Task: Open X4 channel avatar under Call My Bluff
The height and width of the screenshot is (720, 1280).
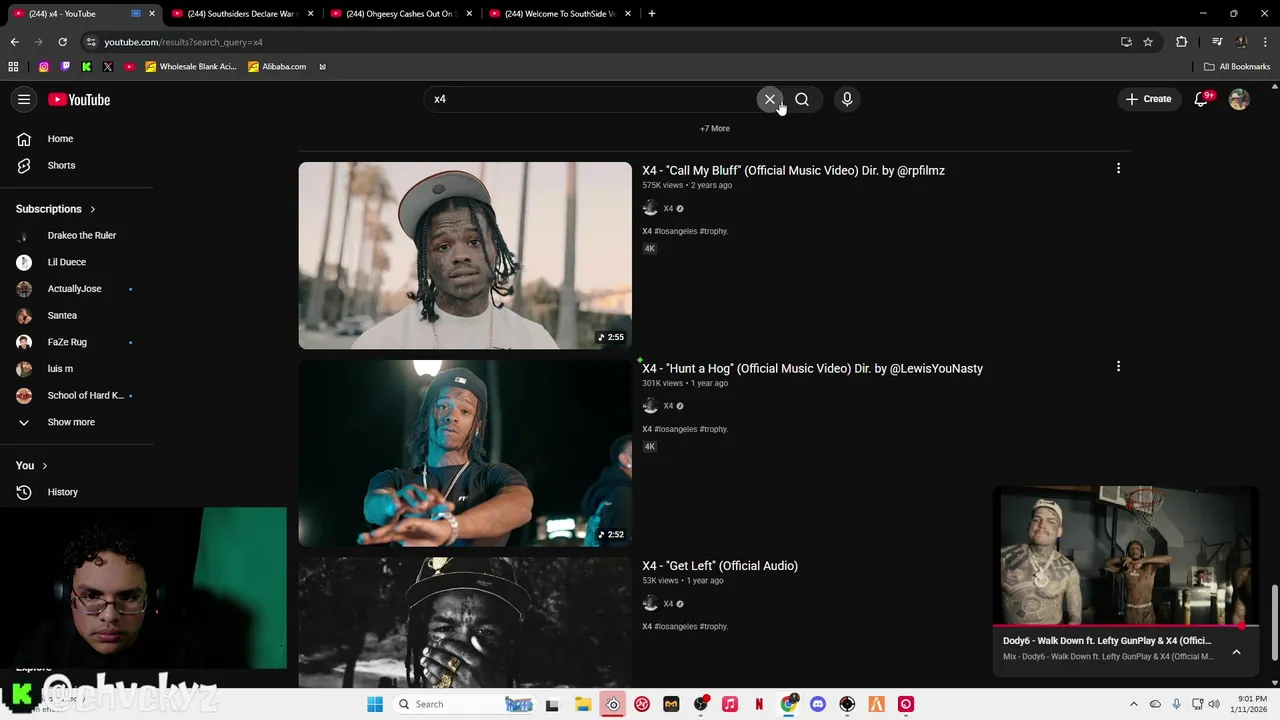Action: click(650, 208)
